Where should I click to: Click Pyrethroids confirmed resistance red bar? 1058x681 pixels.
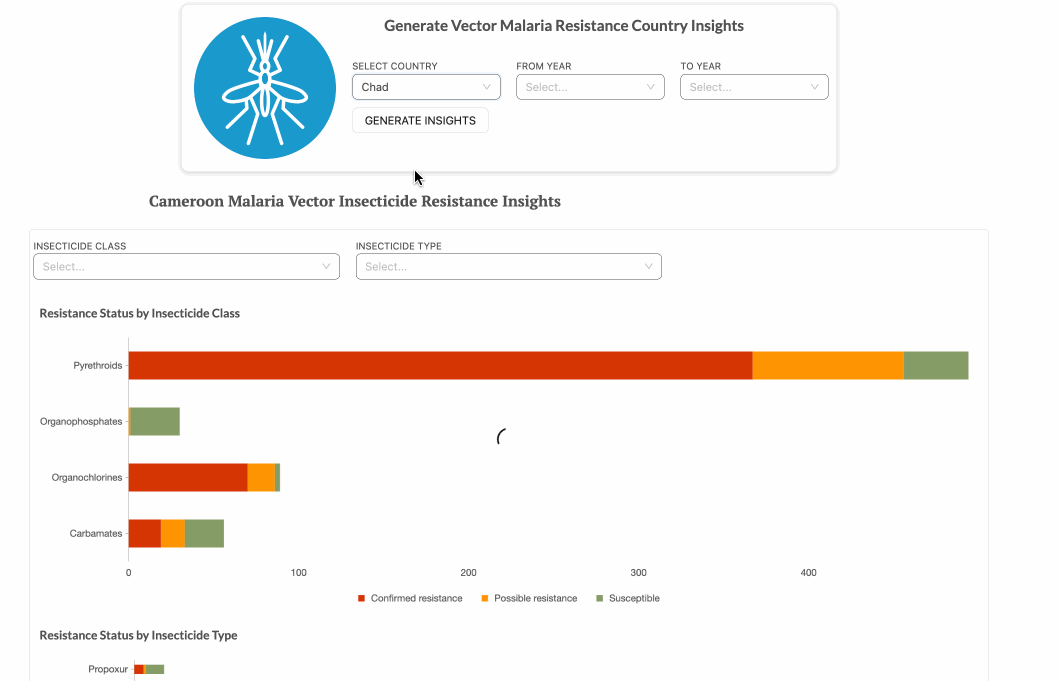click(440, 365)
